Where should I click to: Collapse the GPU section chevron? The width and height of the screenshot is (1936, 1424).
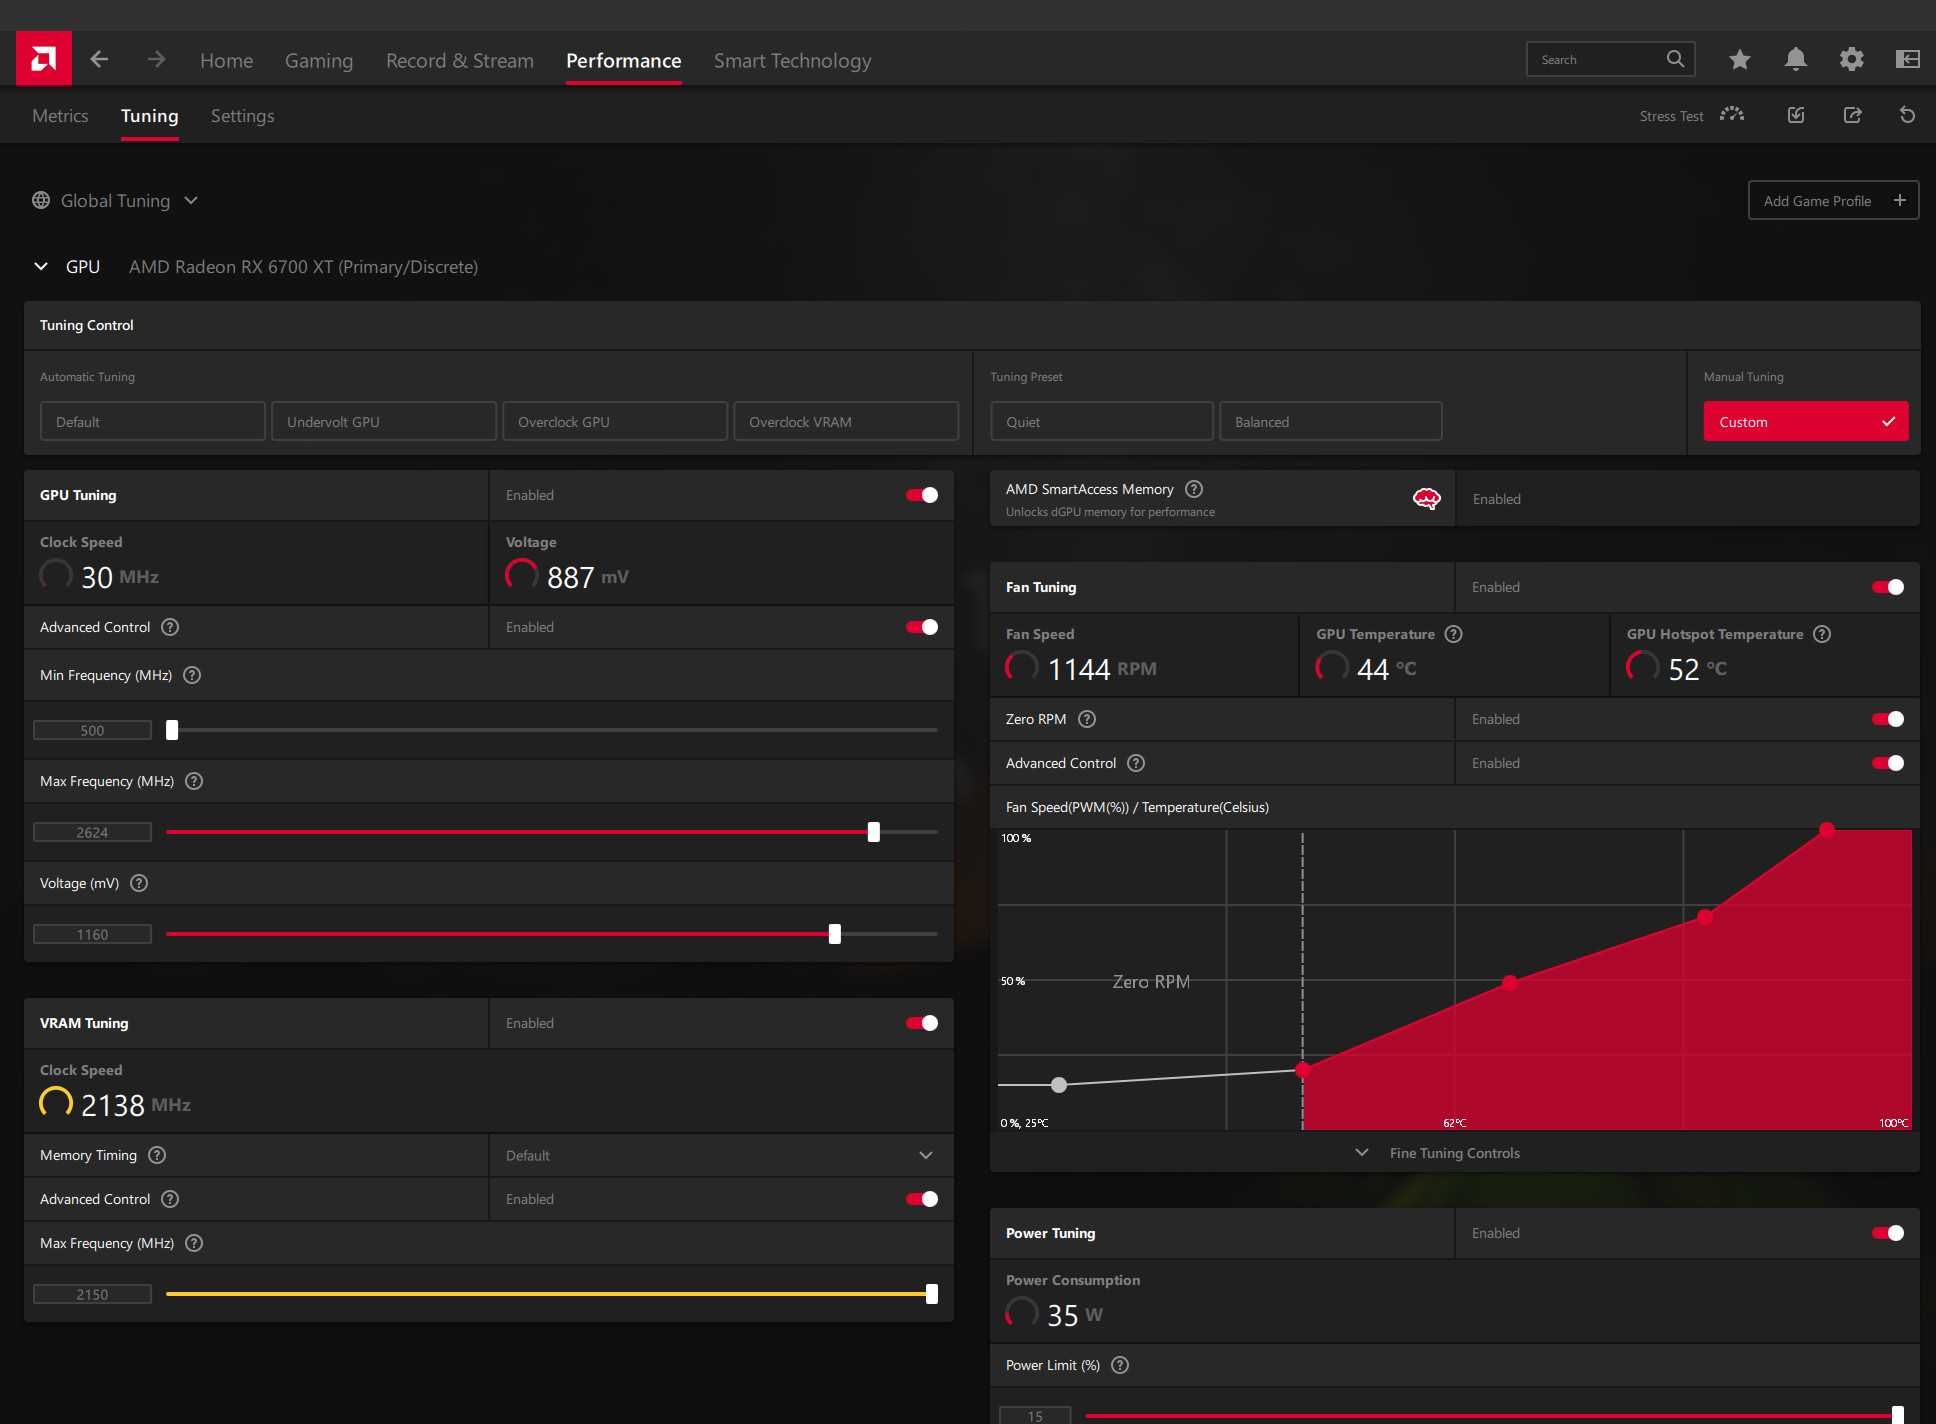[x=41, y=266]
